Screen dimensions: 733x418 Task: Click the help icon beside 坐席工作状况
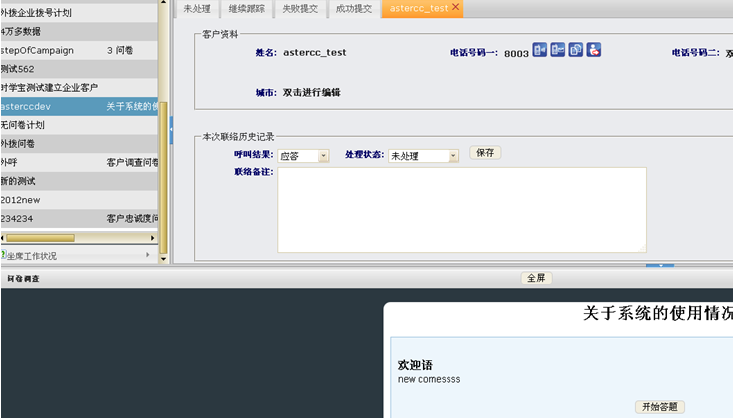pos(4,256)
